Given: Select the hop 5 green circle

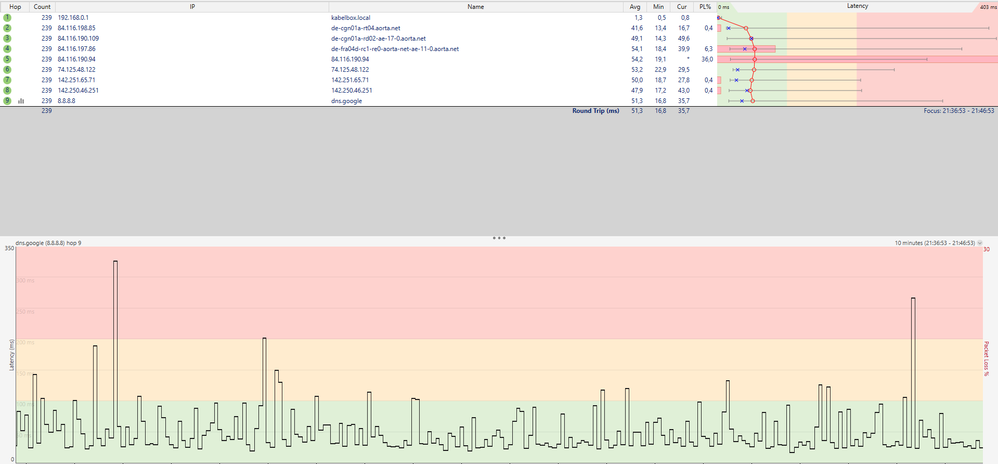Looking at the screenshot, I should pyautogui.click(x=7, y=59).
